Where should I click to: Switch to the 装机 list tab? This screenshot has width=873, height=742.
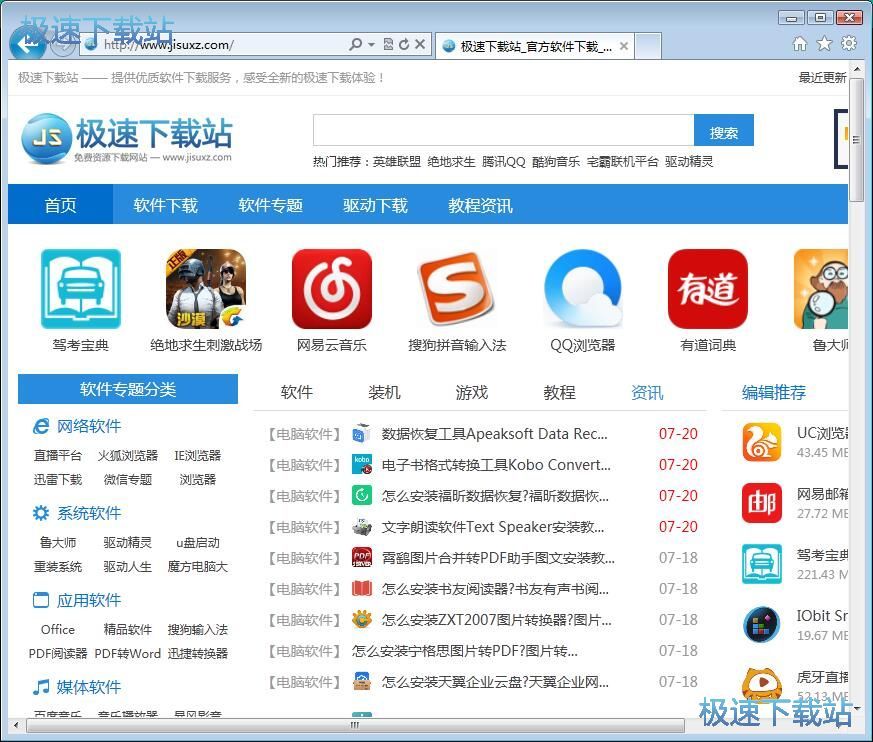point(384,392)
